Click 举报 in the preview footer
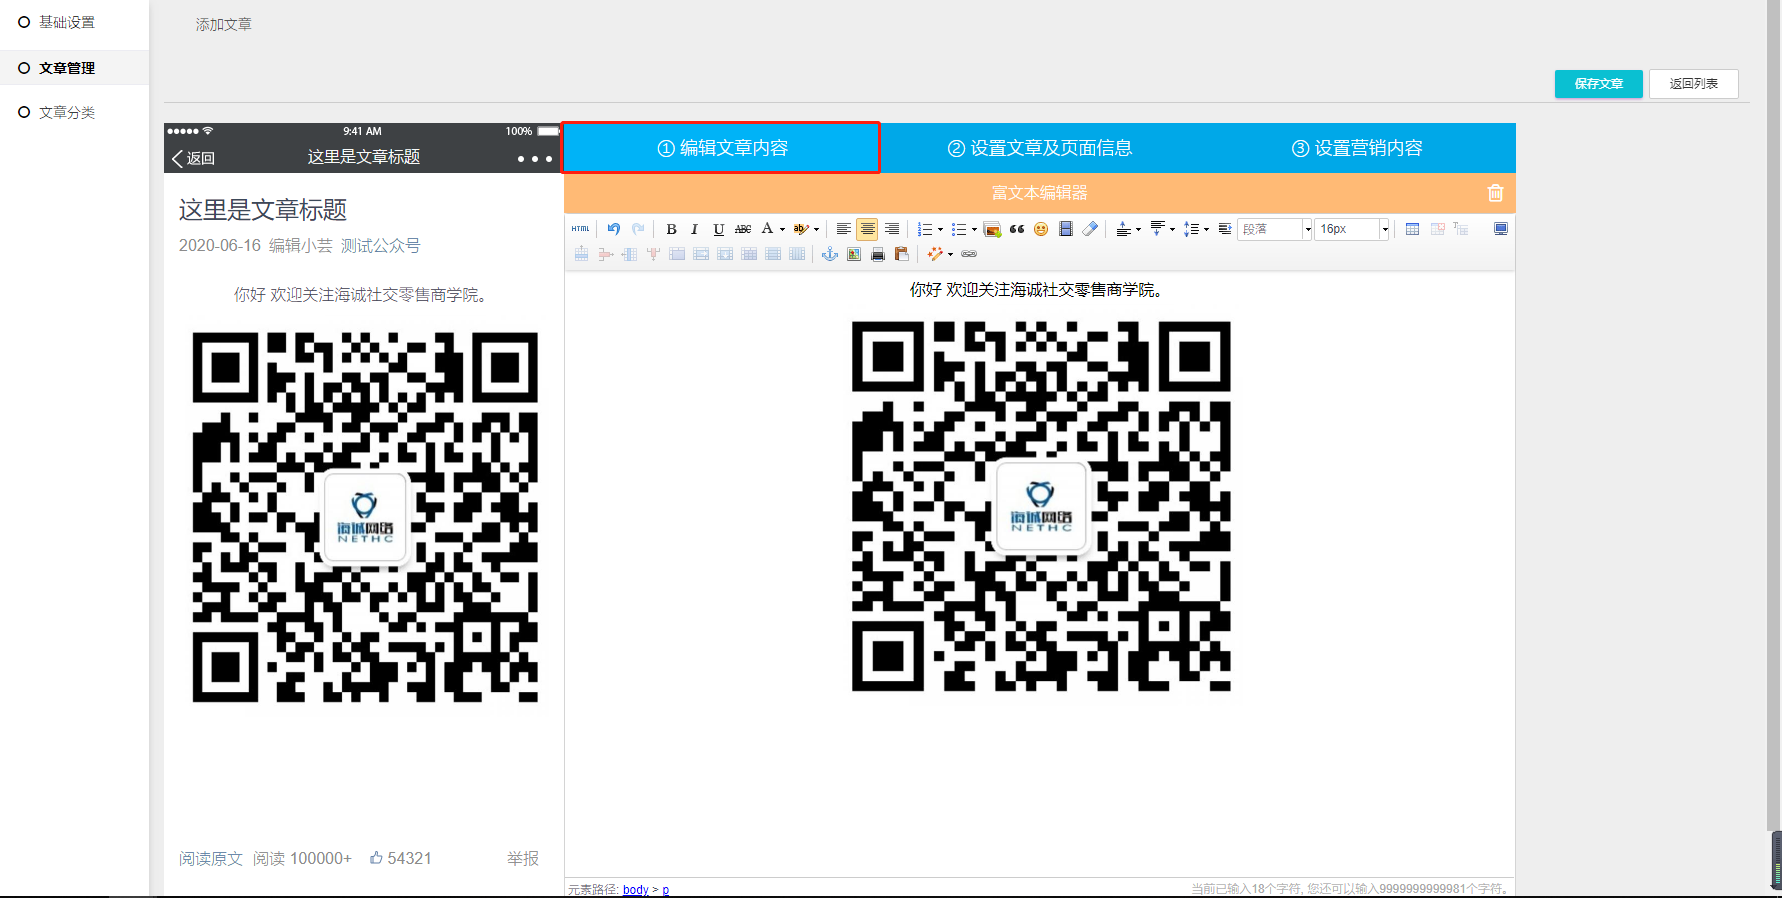The width and height of the screenshot is (1782, 898). pos(523,858)
